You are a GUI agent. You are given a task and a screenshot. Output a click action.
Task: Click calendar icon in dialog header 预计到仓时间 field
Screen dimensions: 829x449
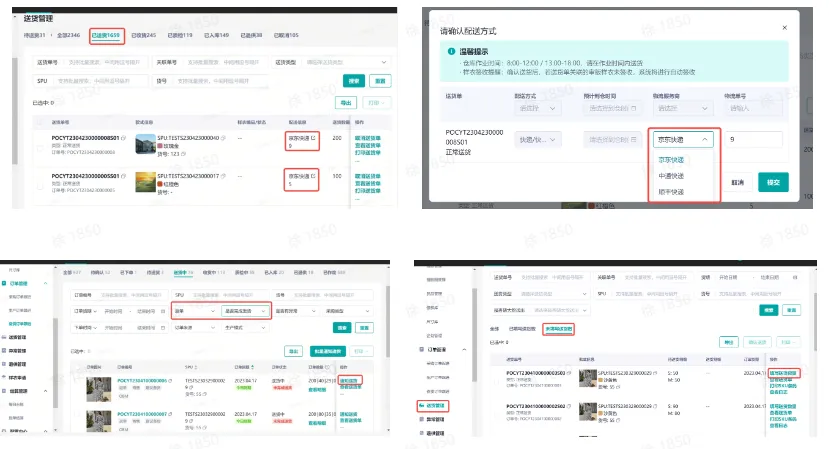pos(633,108)
